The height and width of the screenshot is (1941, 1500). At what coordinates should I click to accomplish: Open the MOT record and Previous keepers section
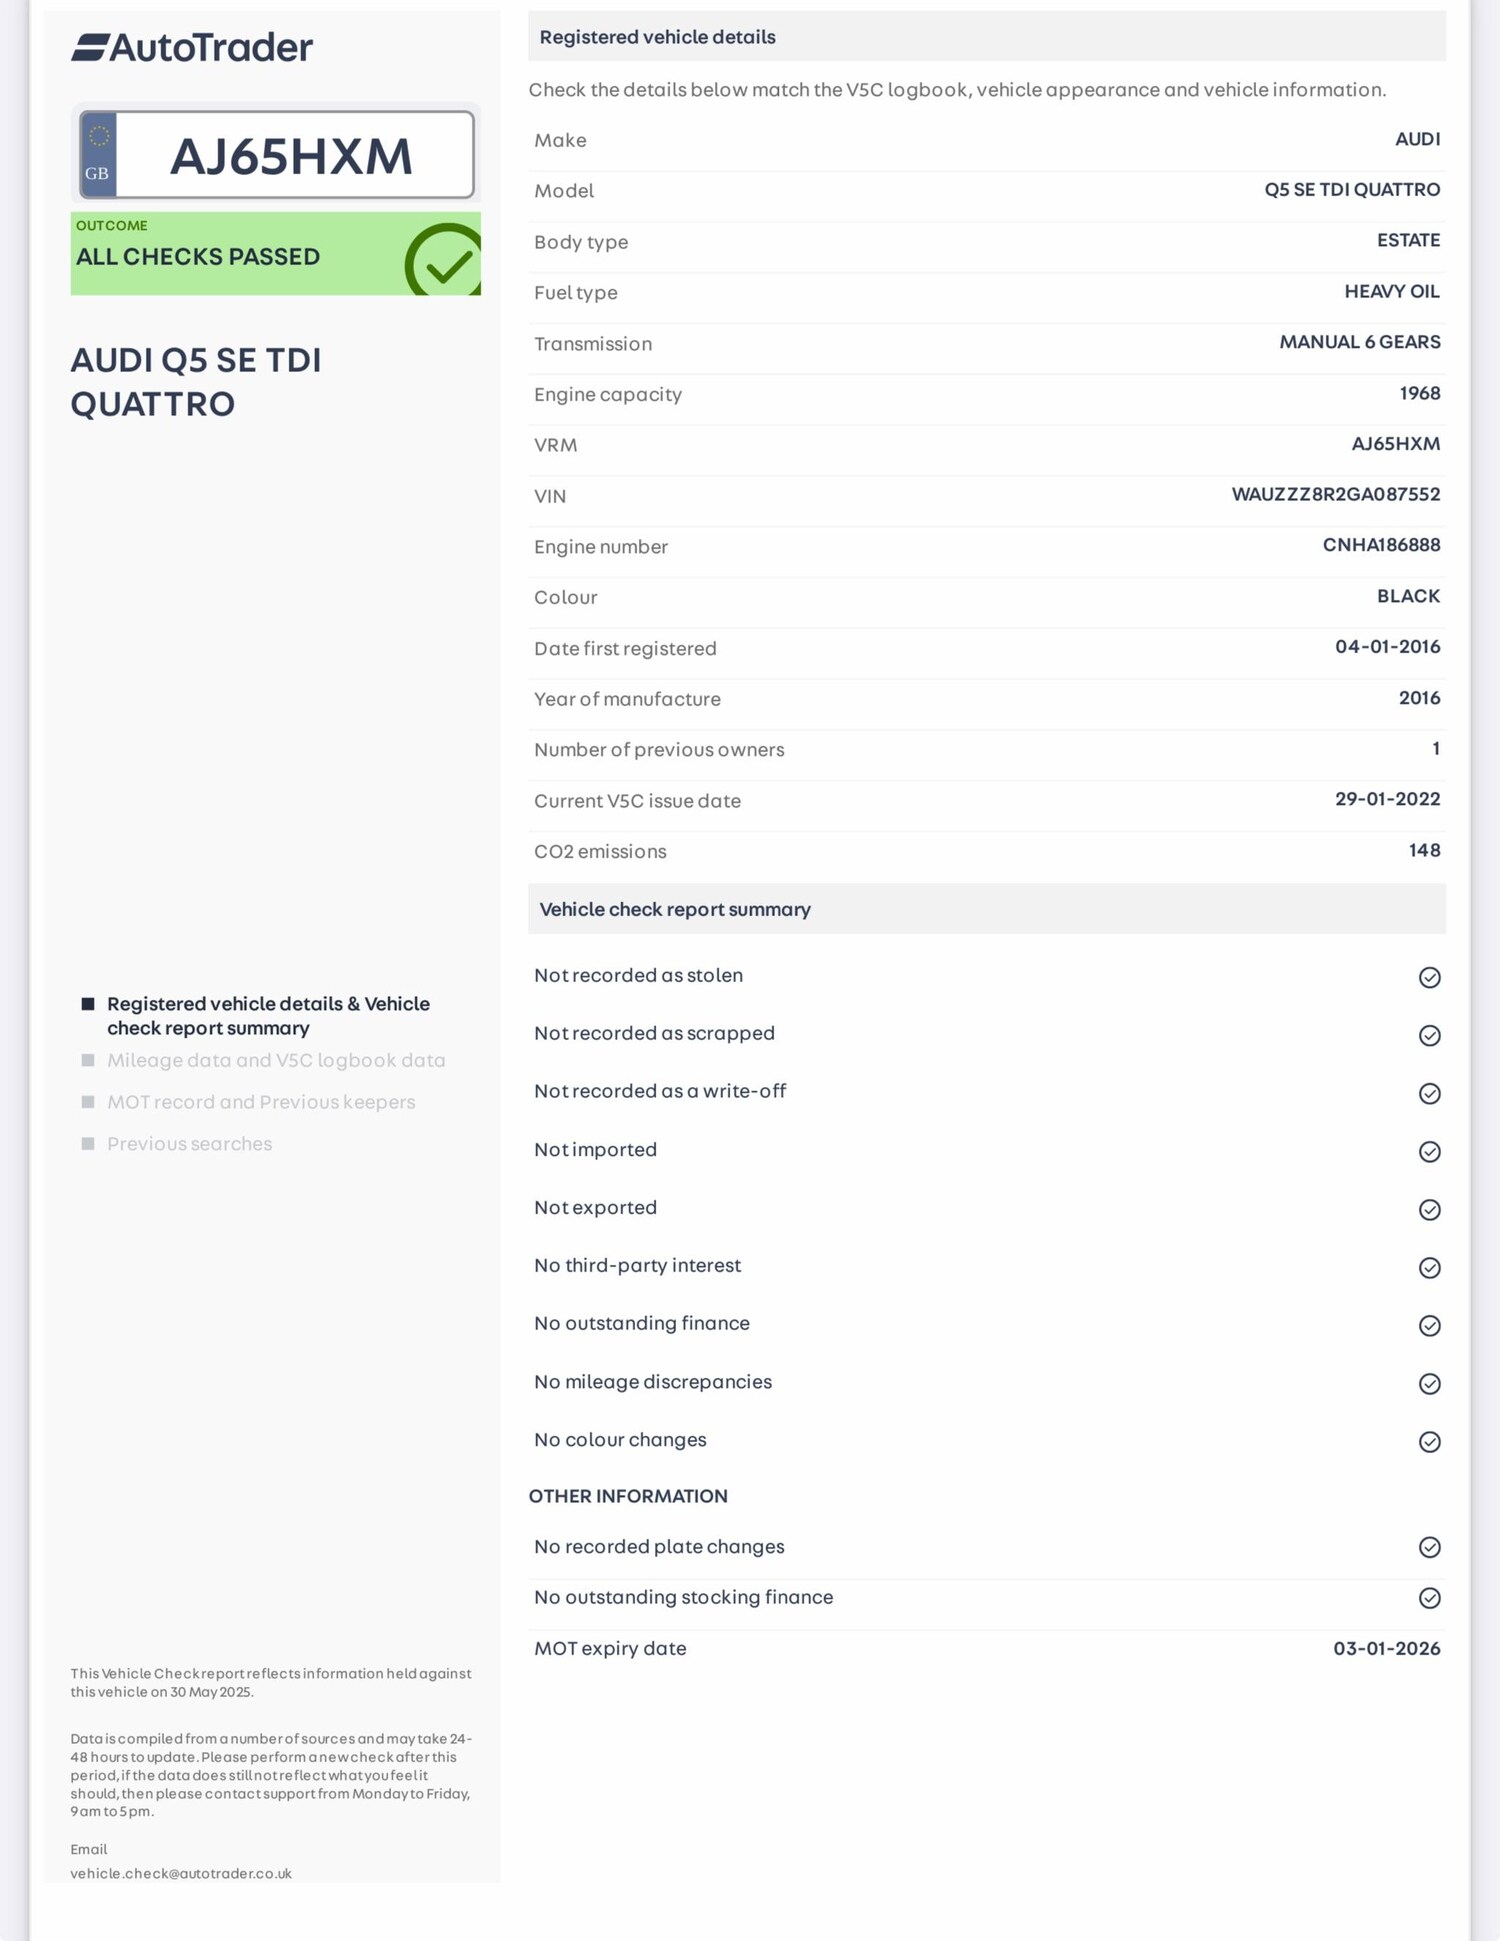(x=261, y=1102)
